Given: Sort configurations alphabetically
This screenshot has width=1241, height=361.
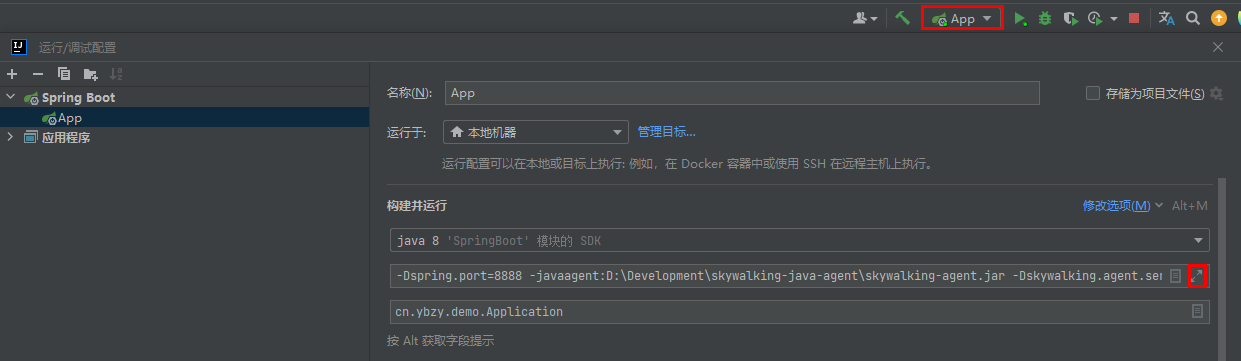Looking at the screenshot, I should [x=116, y=74].
